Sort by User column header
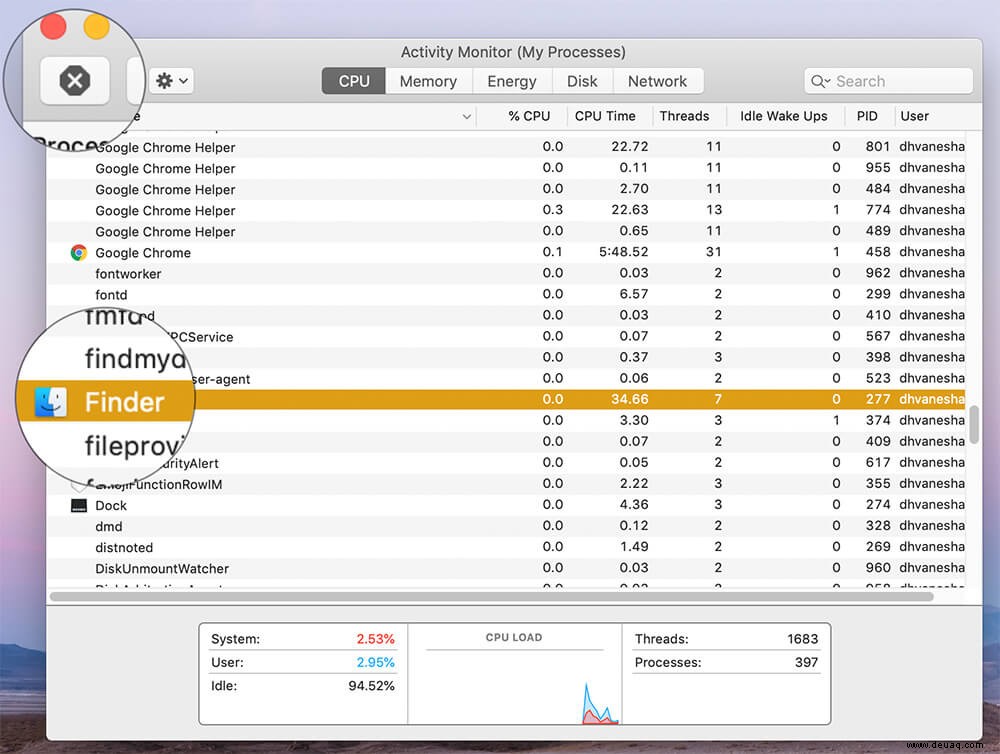Screen dimensions: 1000x754 [915, 116]
